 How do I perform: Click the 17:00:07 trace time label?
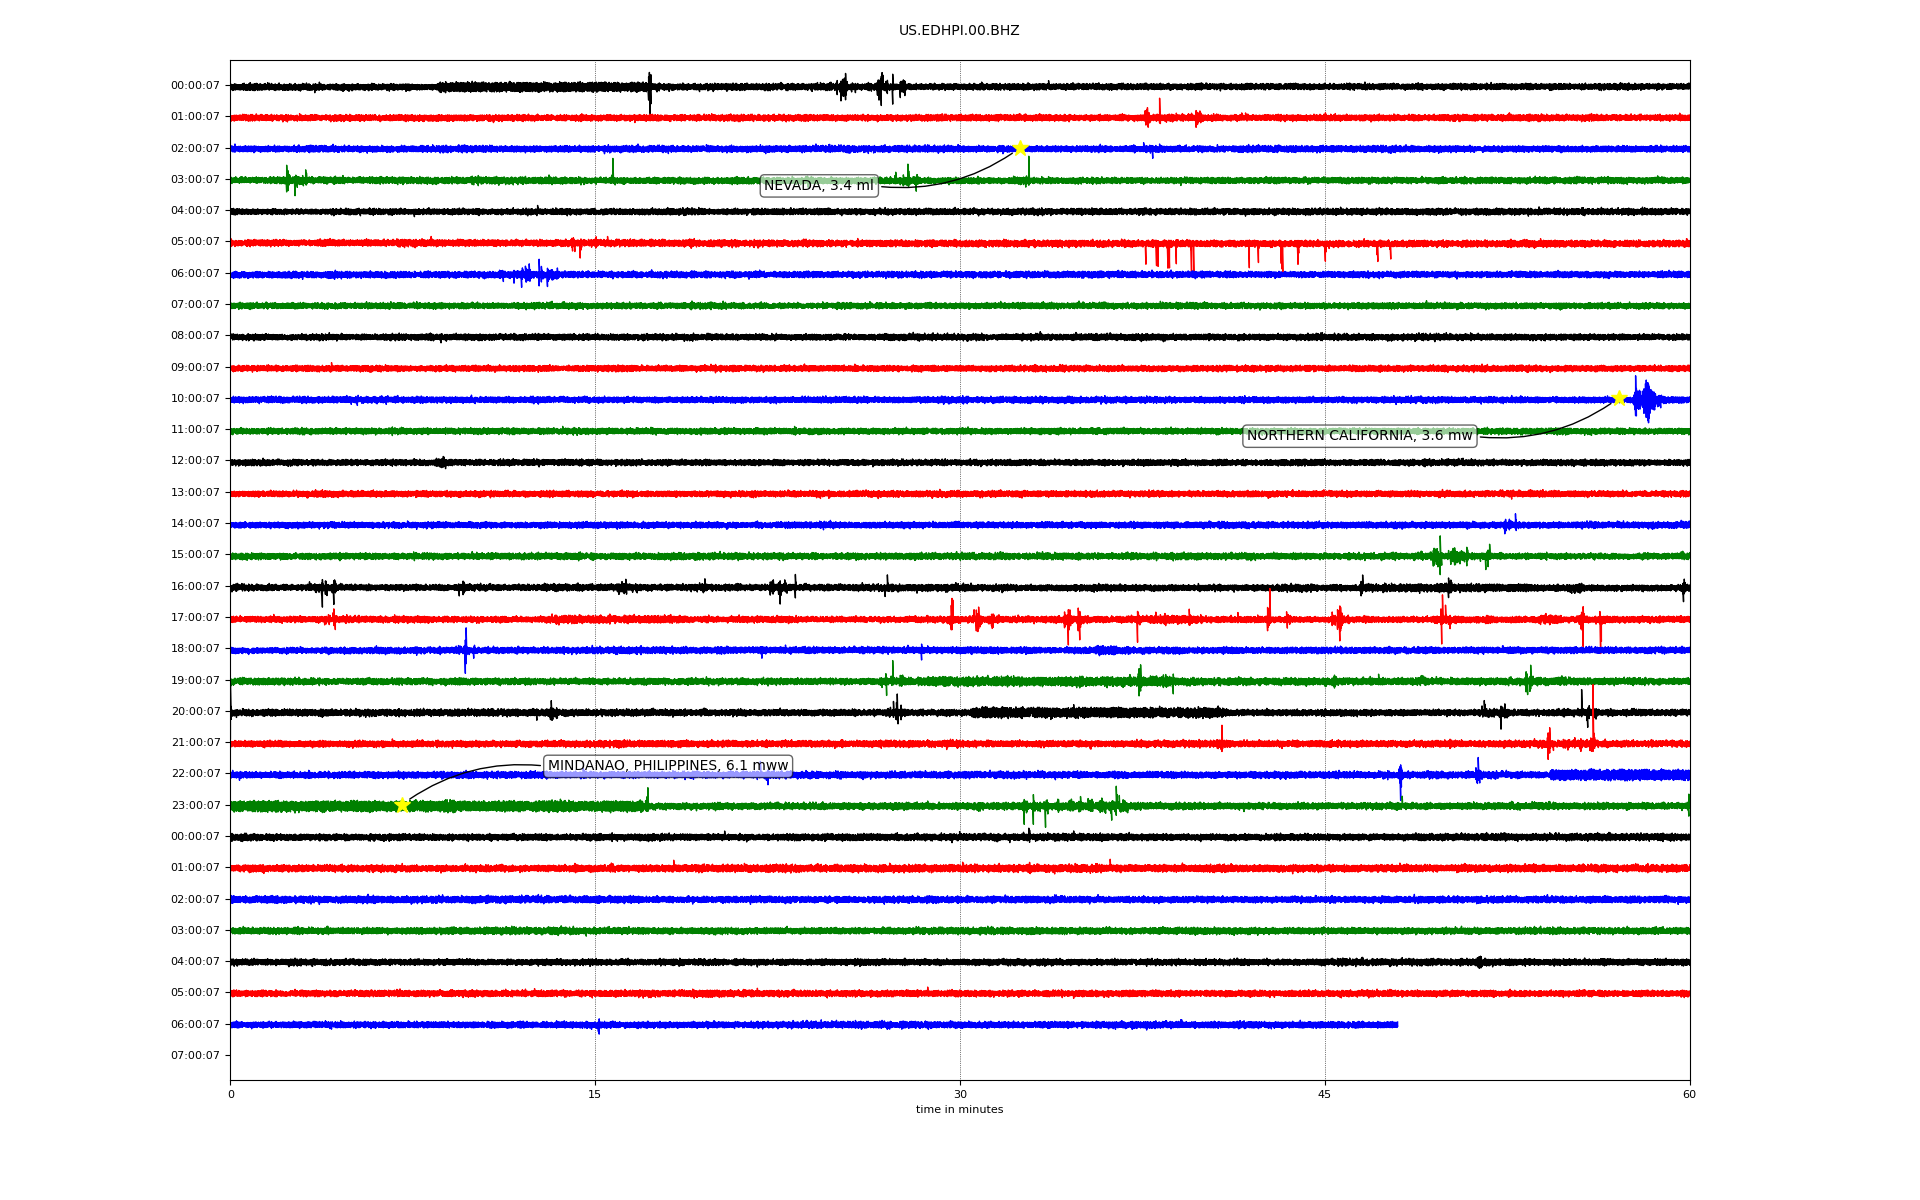pyautogui.click(x=195, y=617)
